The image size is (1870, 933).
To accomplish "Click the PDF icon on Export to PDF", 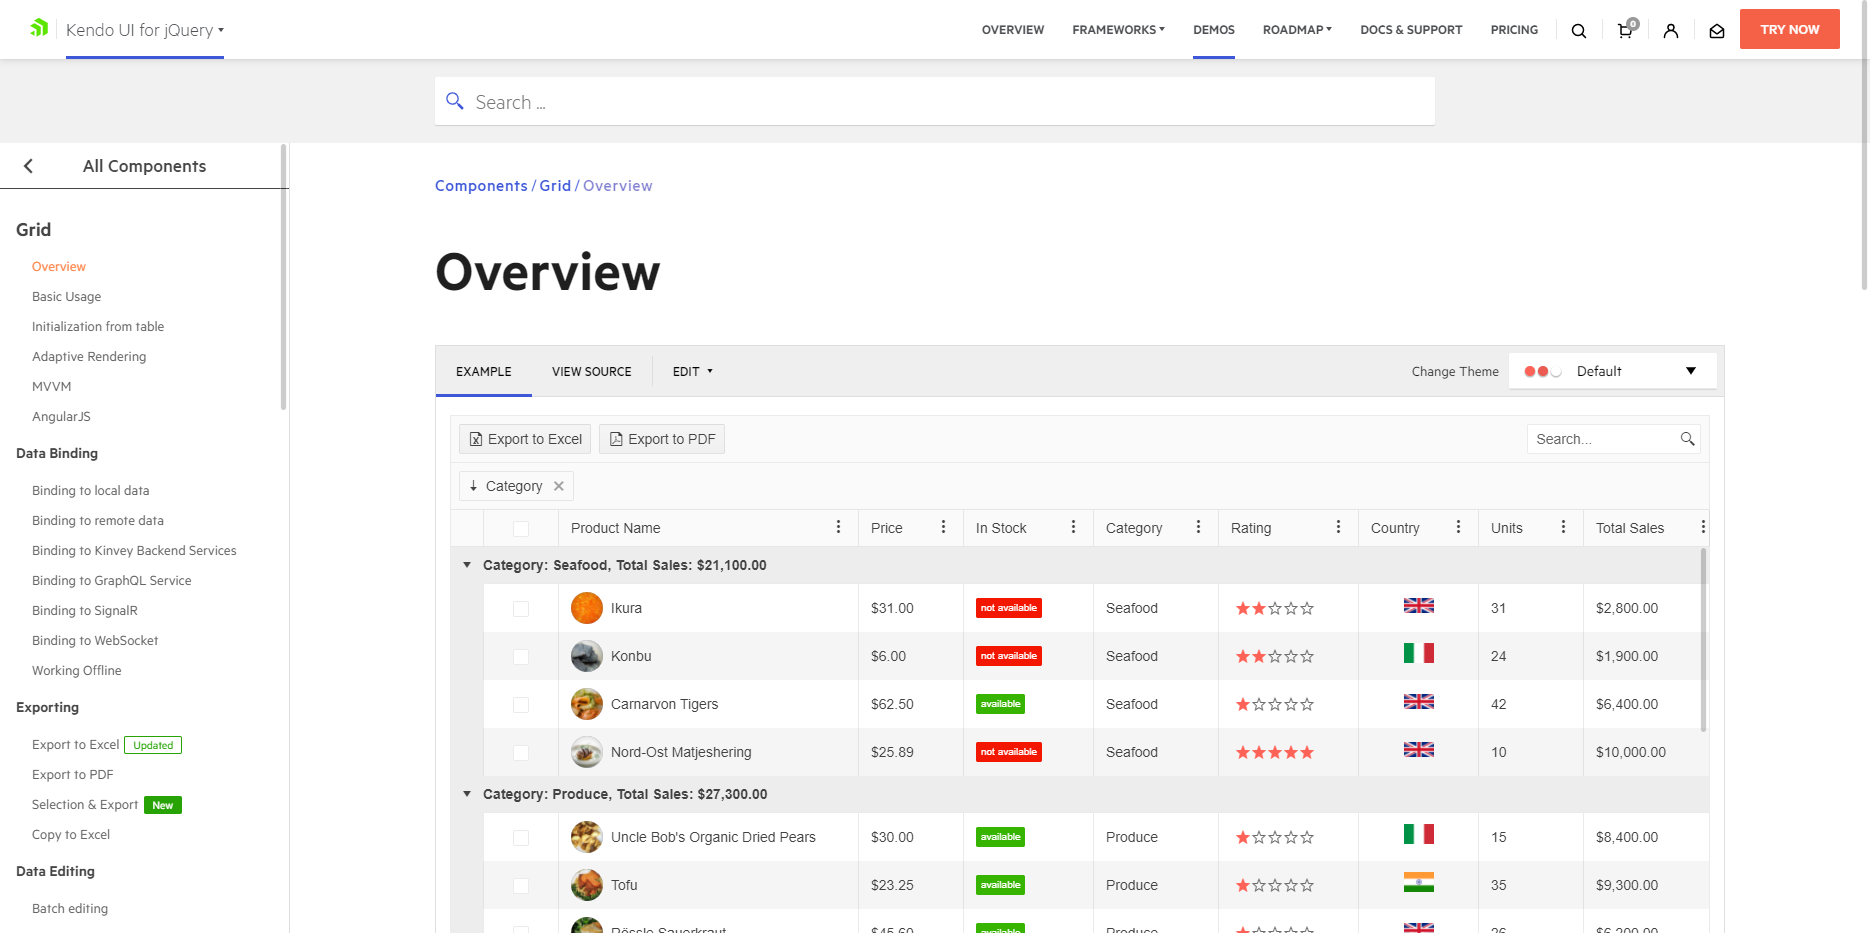I will (x=616, y=439).
